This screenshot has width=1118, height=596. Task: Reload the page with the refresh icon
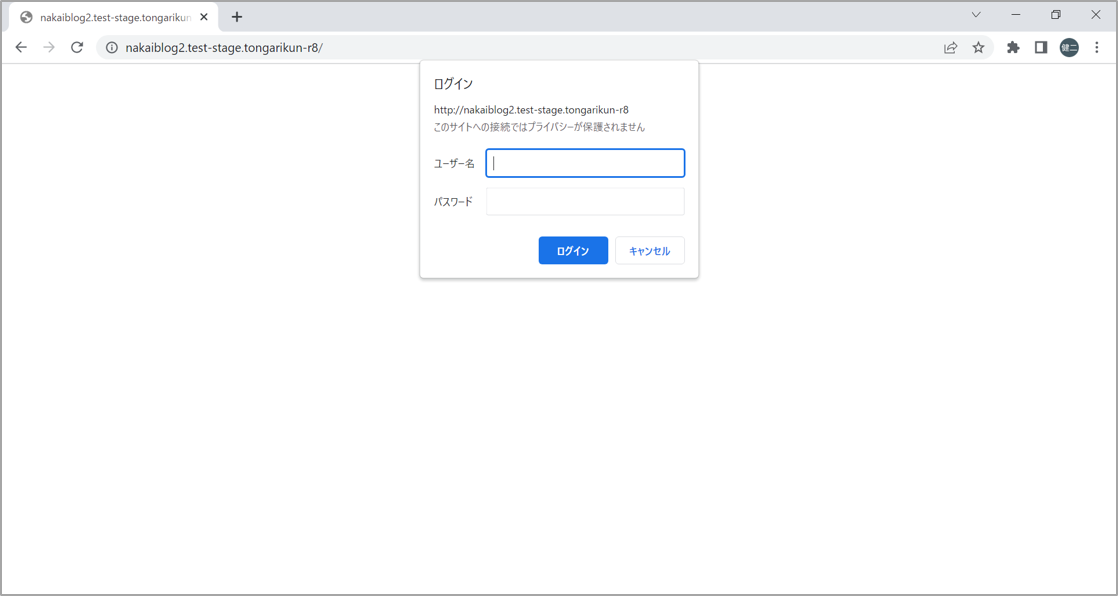(x=77, y=48)
